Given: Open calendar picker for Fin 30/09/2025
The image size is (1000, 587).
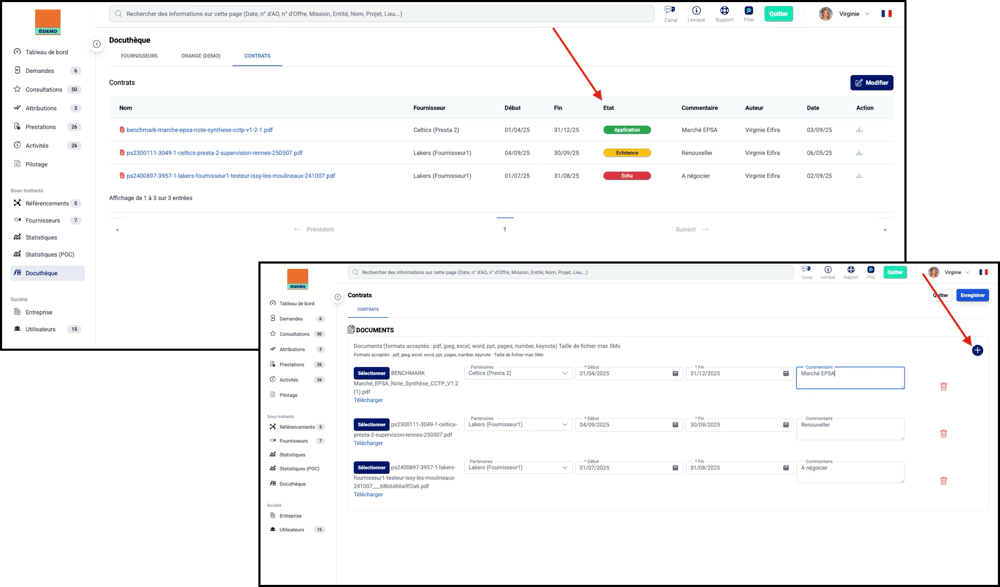Looking at the screenshot, I should coord(785,425).
